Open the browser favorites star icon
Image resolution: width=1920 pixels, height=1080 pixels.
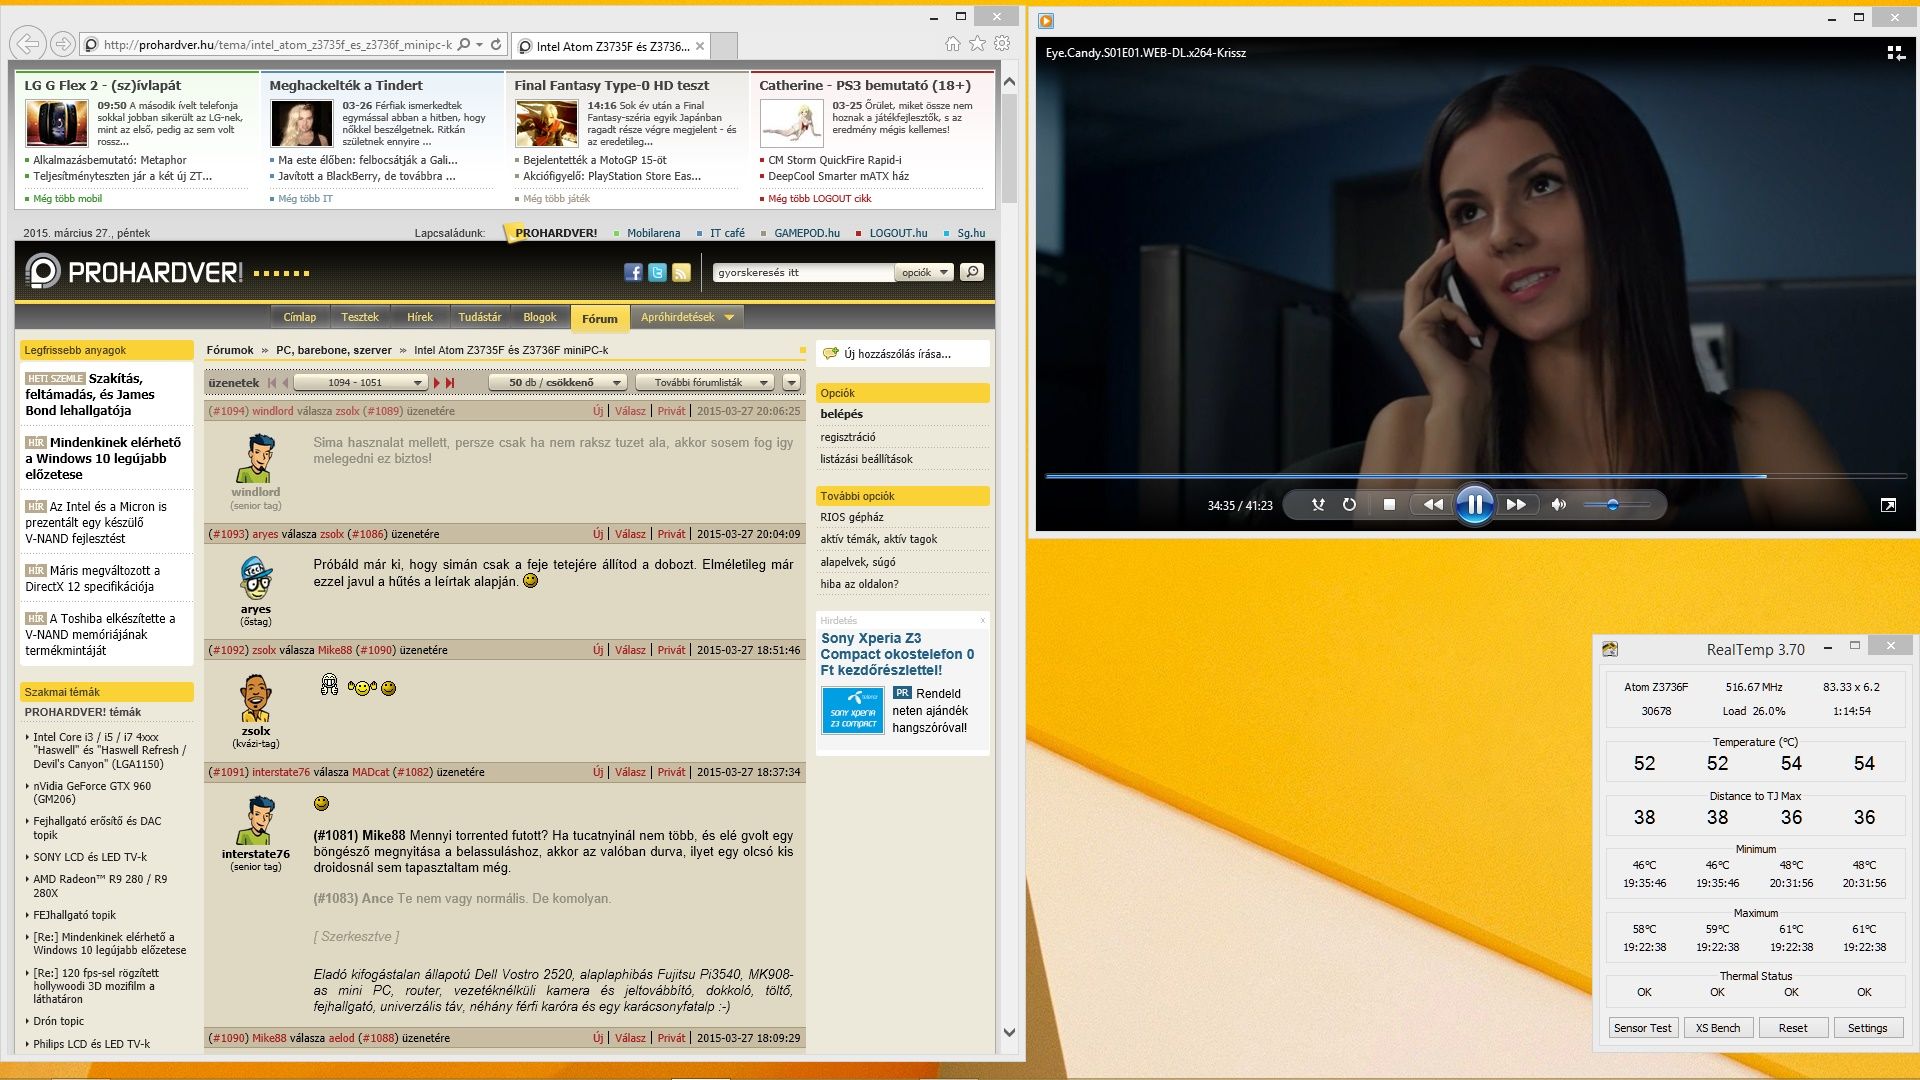tap(977, 44)
